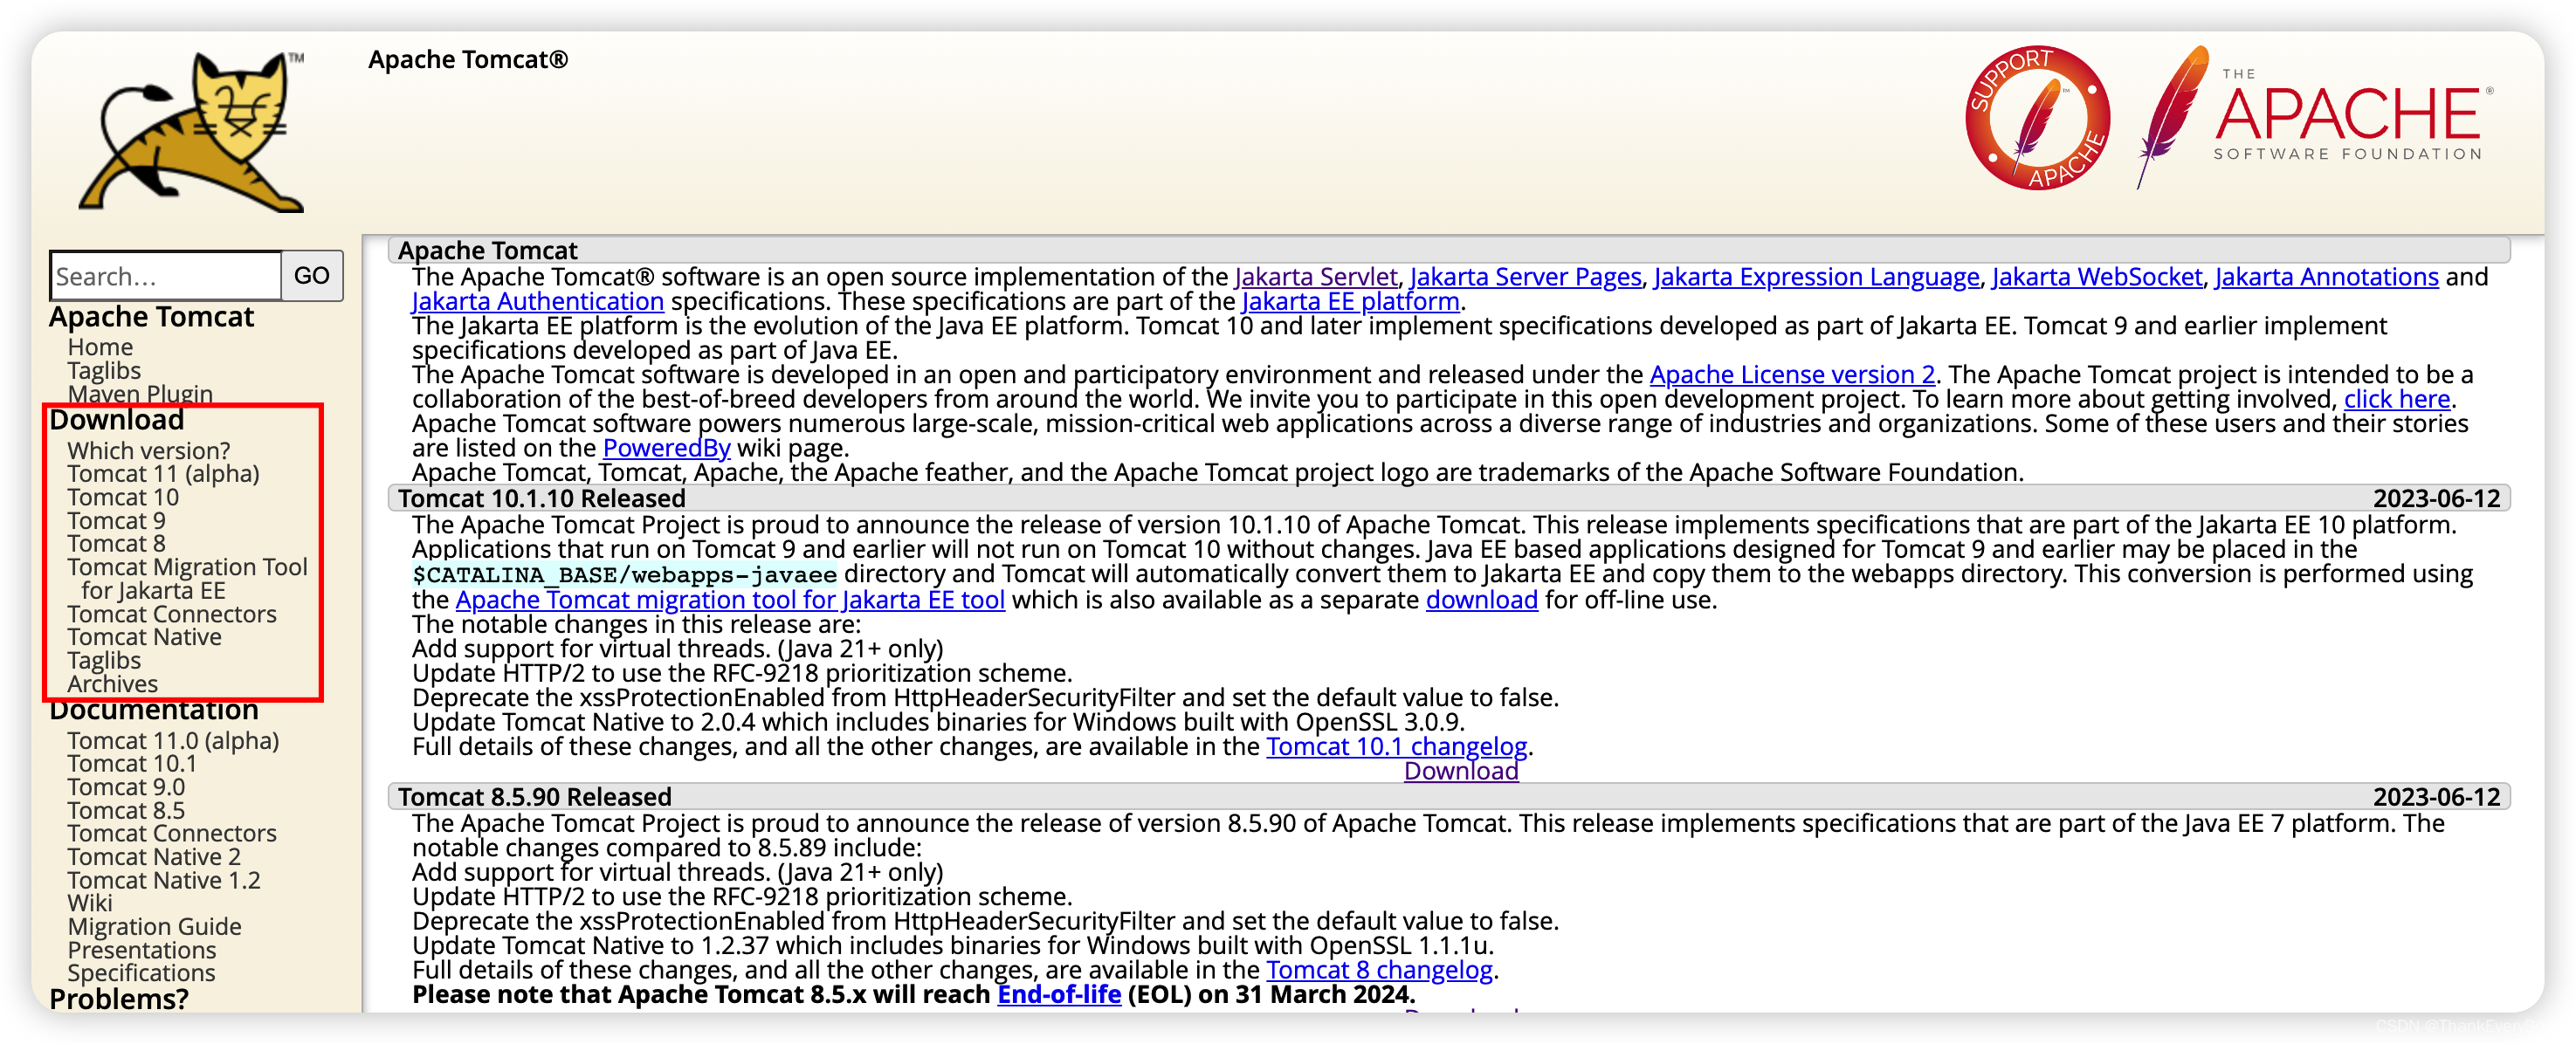Open the End-of-life link

[1059, 994]
